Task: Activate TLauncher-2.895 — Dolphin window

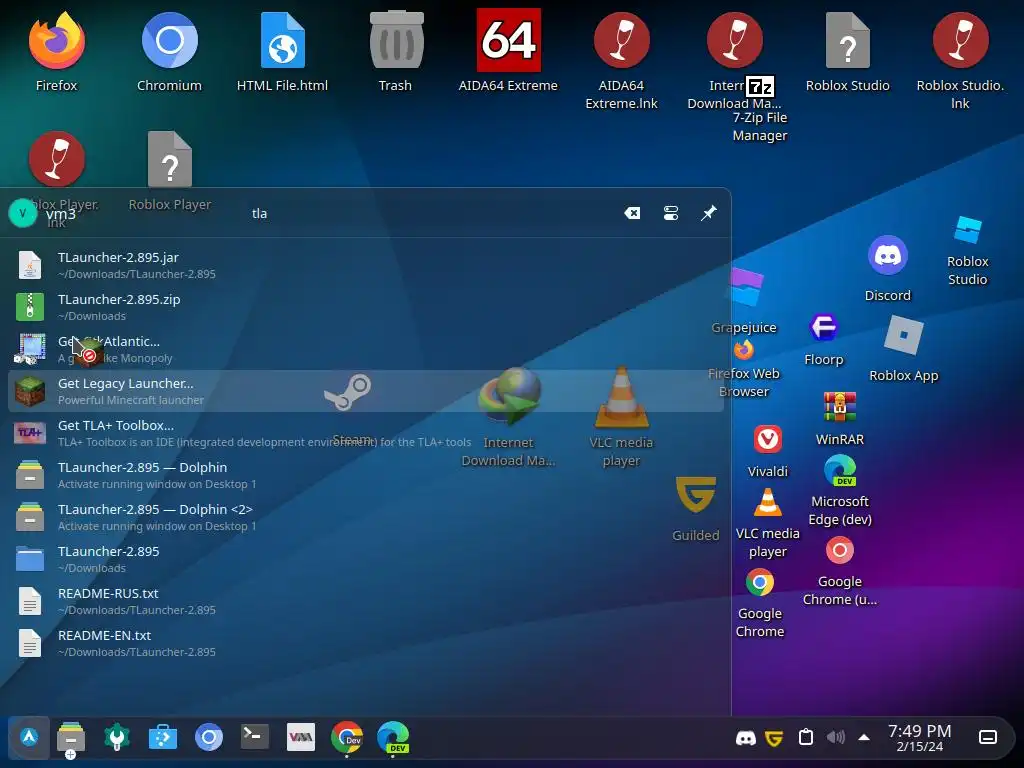Action: coord(366,475)
